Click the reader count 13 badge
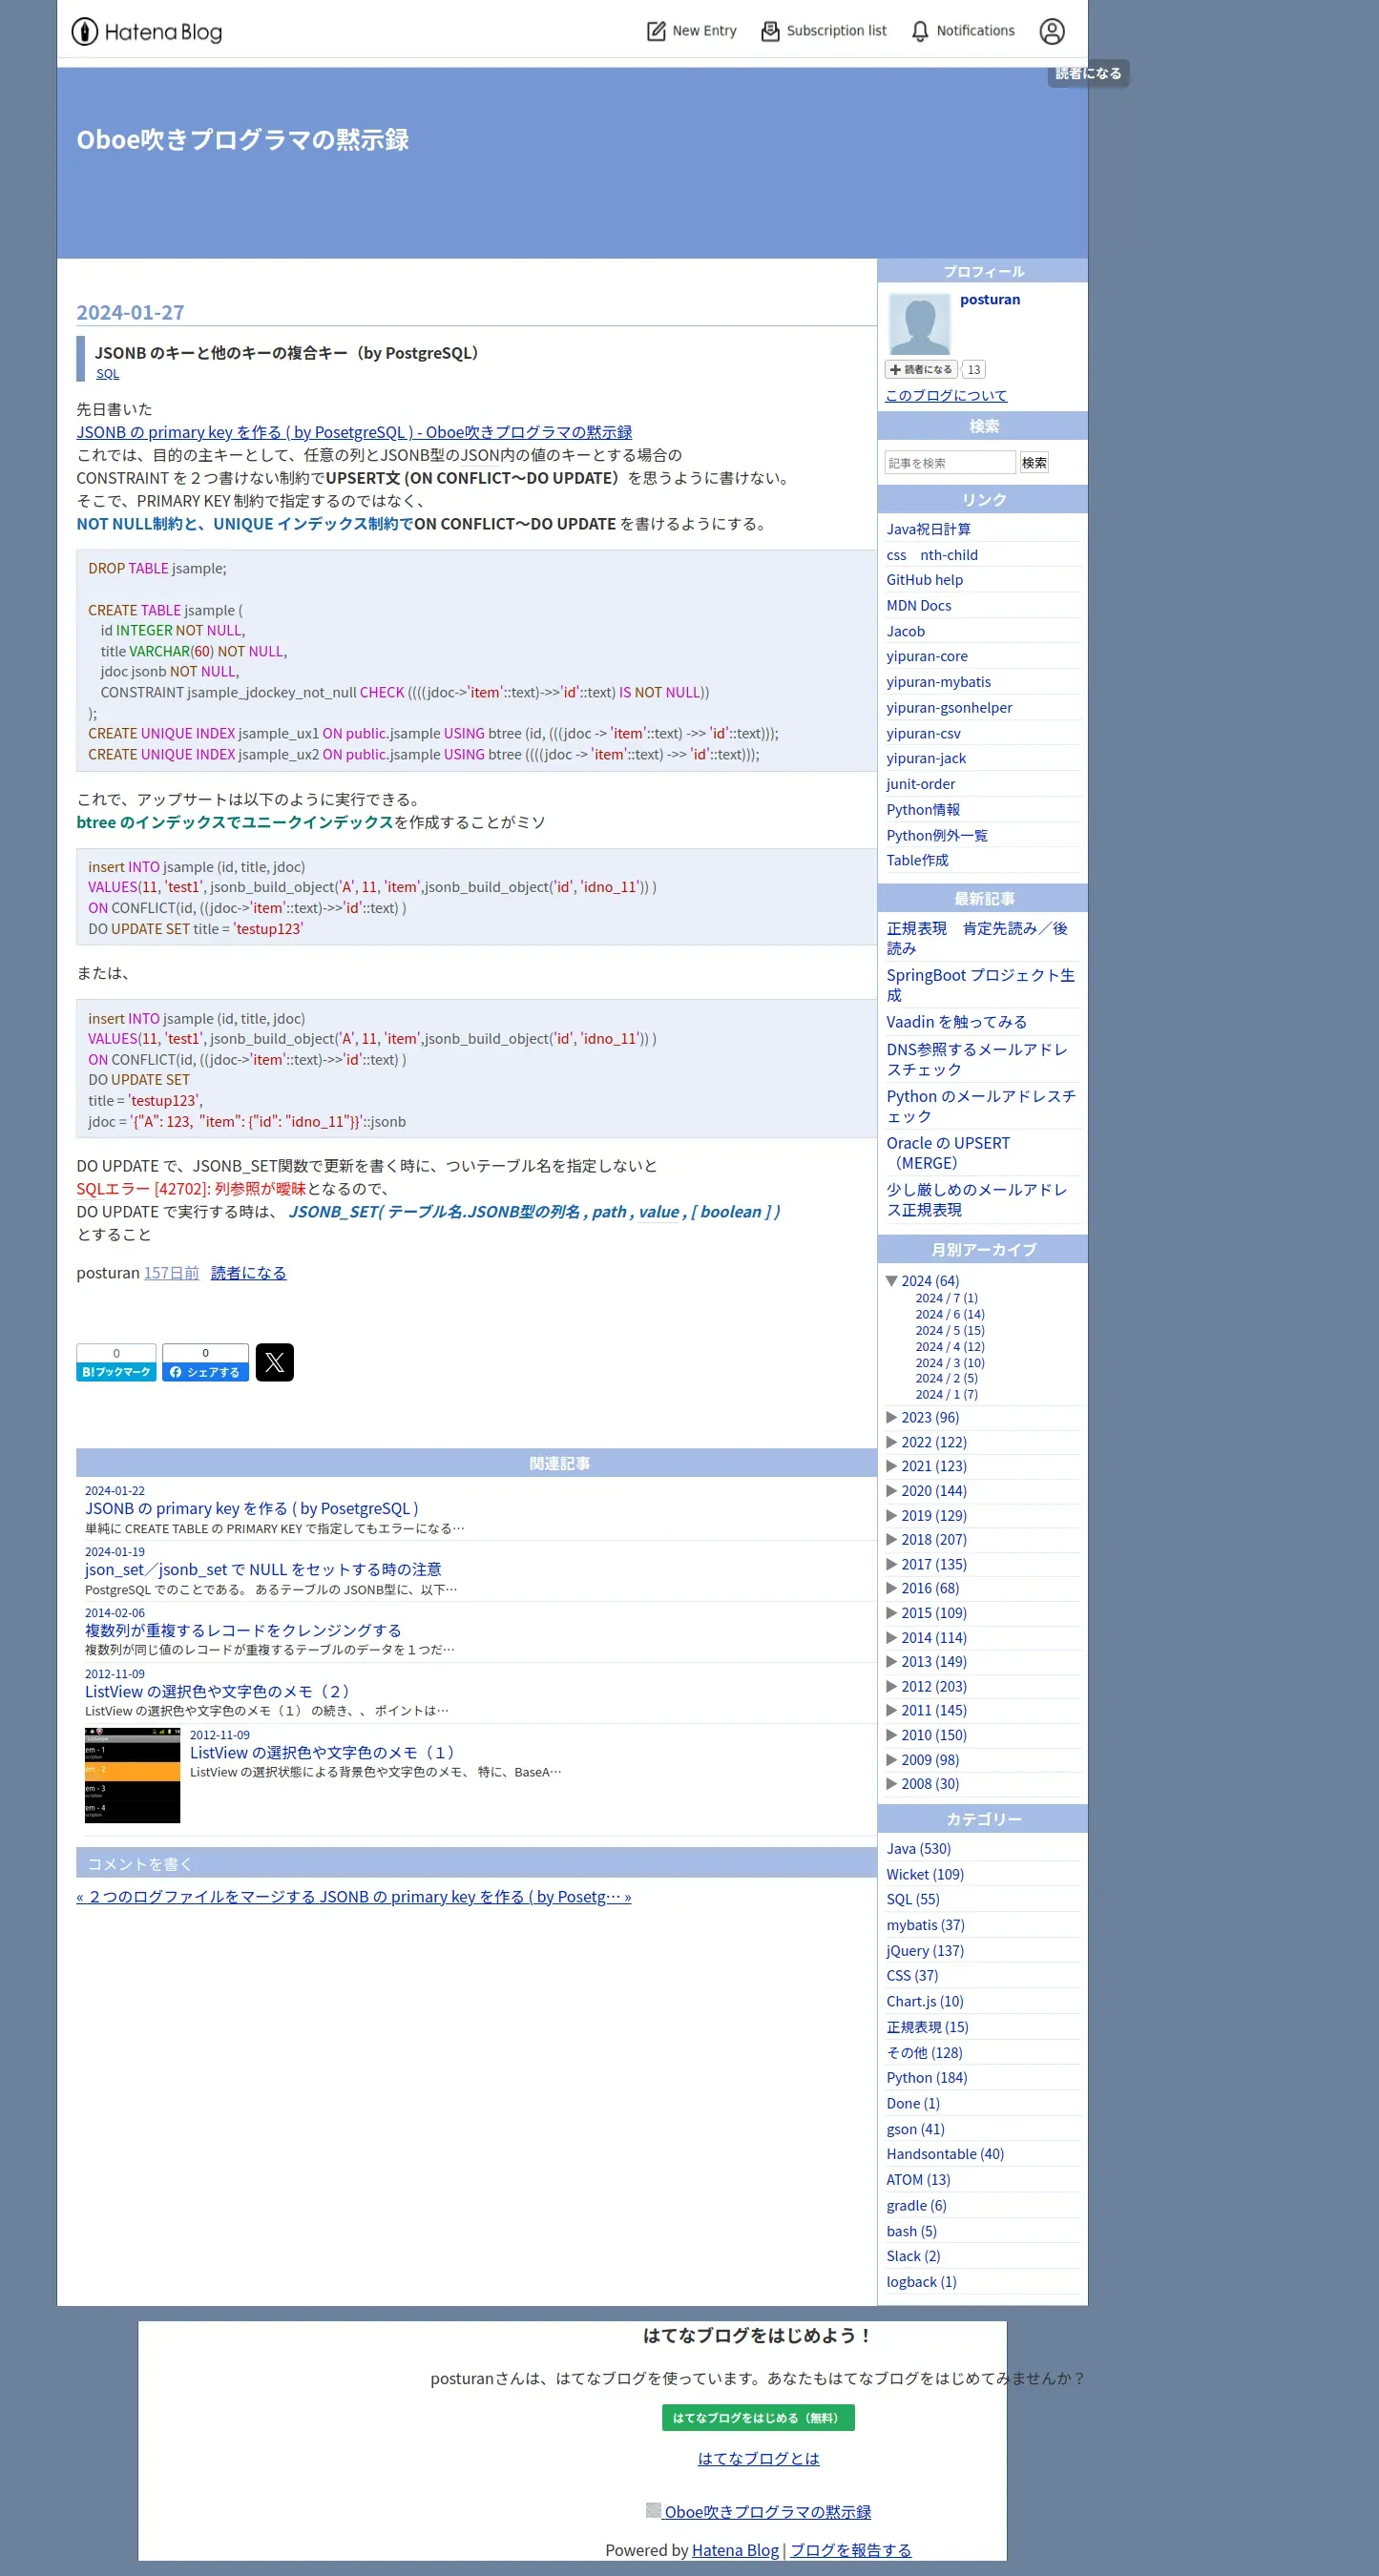Screen dimensions: 1379x2576 coord(973,369)
